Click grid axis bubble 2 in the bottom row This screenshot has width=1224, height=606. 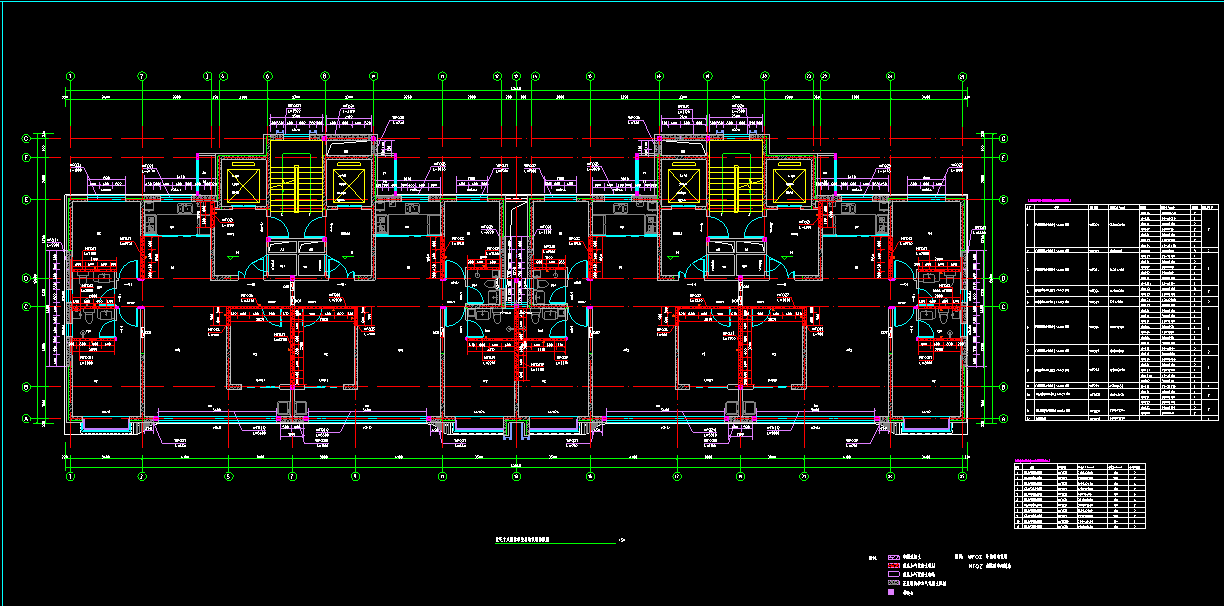[143, 477]
